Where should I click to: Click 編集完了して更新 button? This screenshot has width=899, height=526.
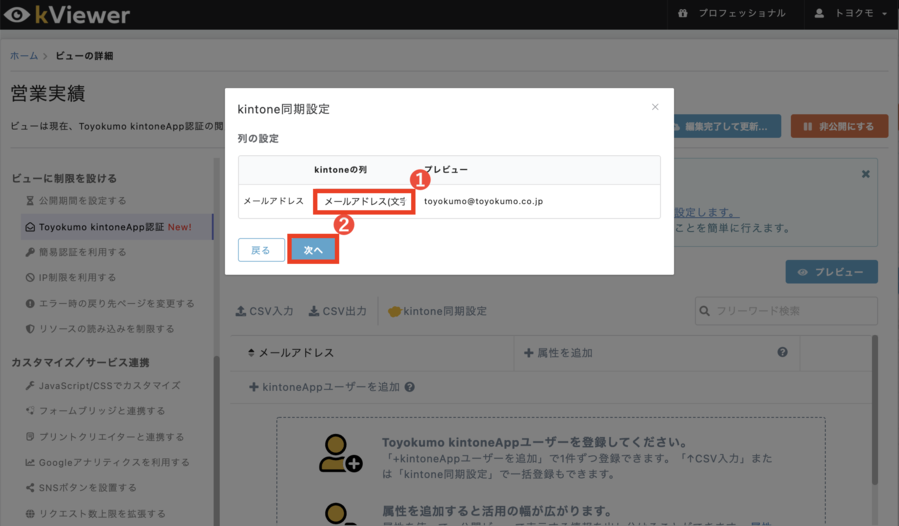click(x=727, y=126)
